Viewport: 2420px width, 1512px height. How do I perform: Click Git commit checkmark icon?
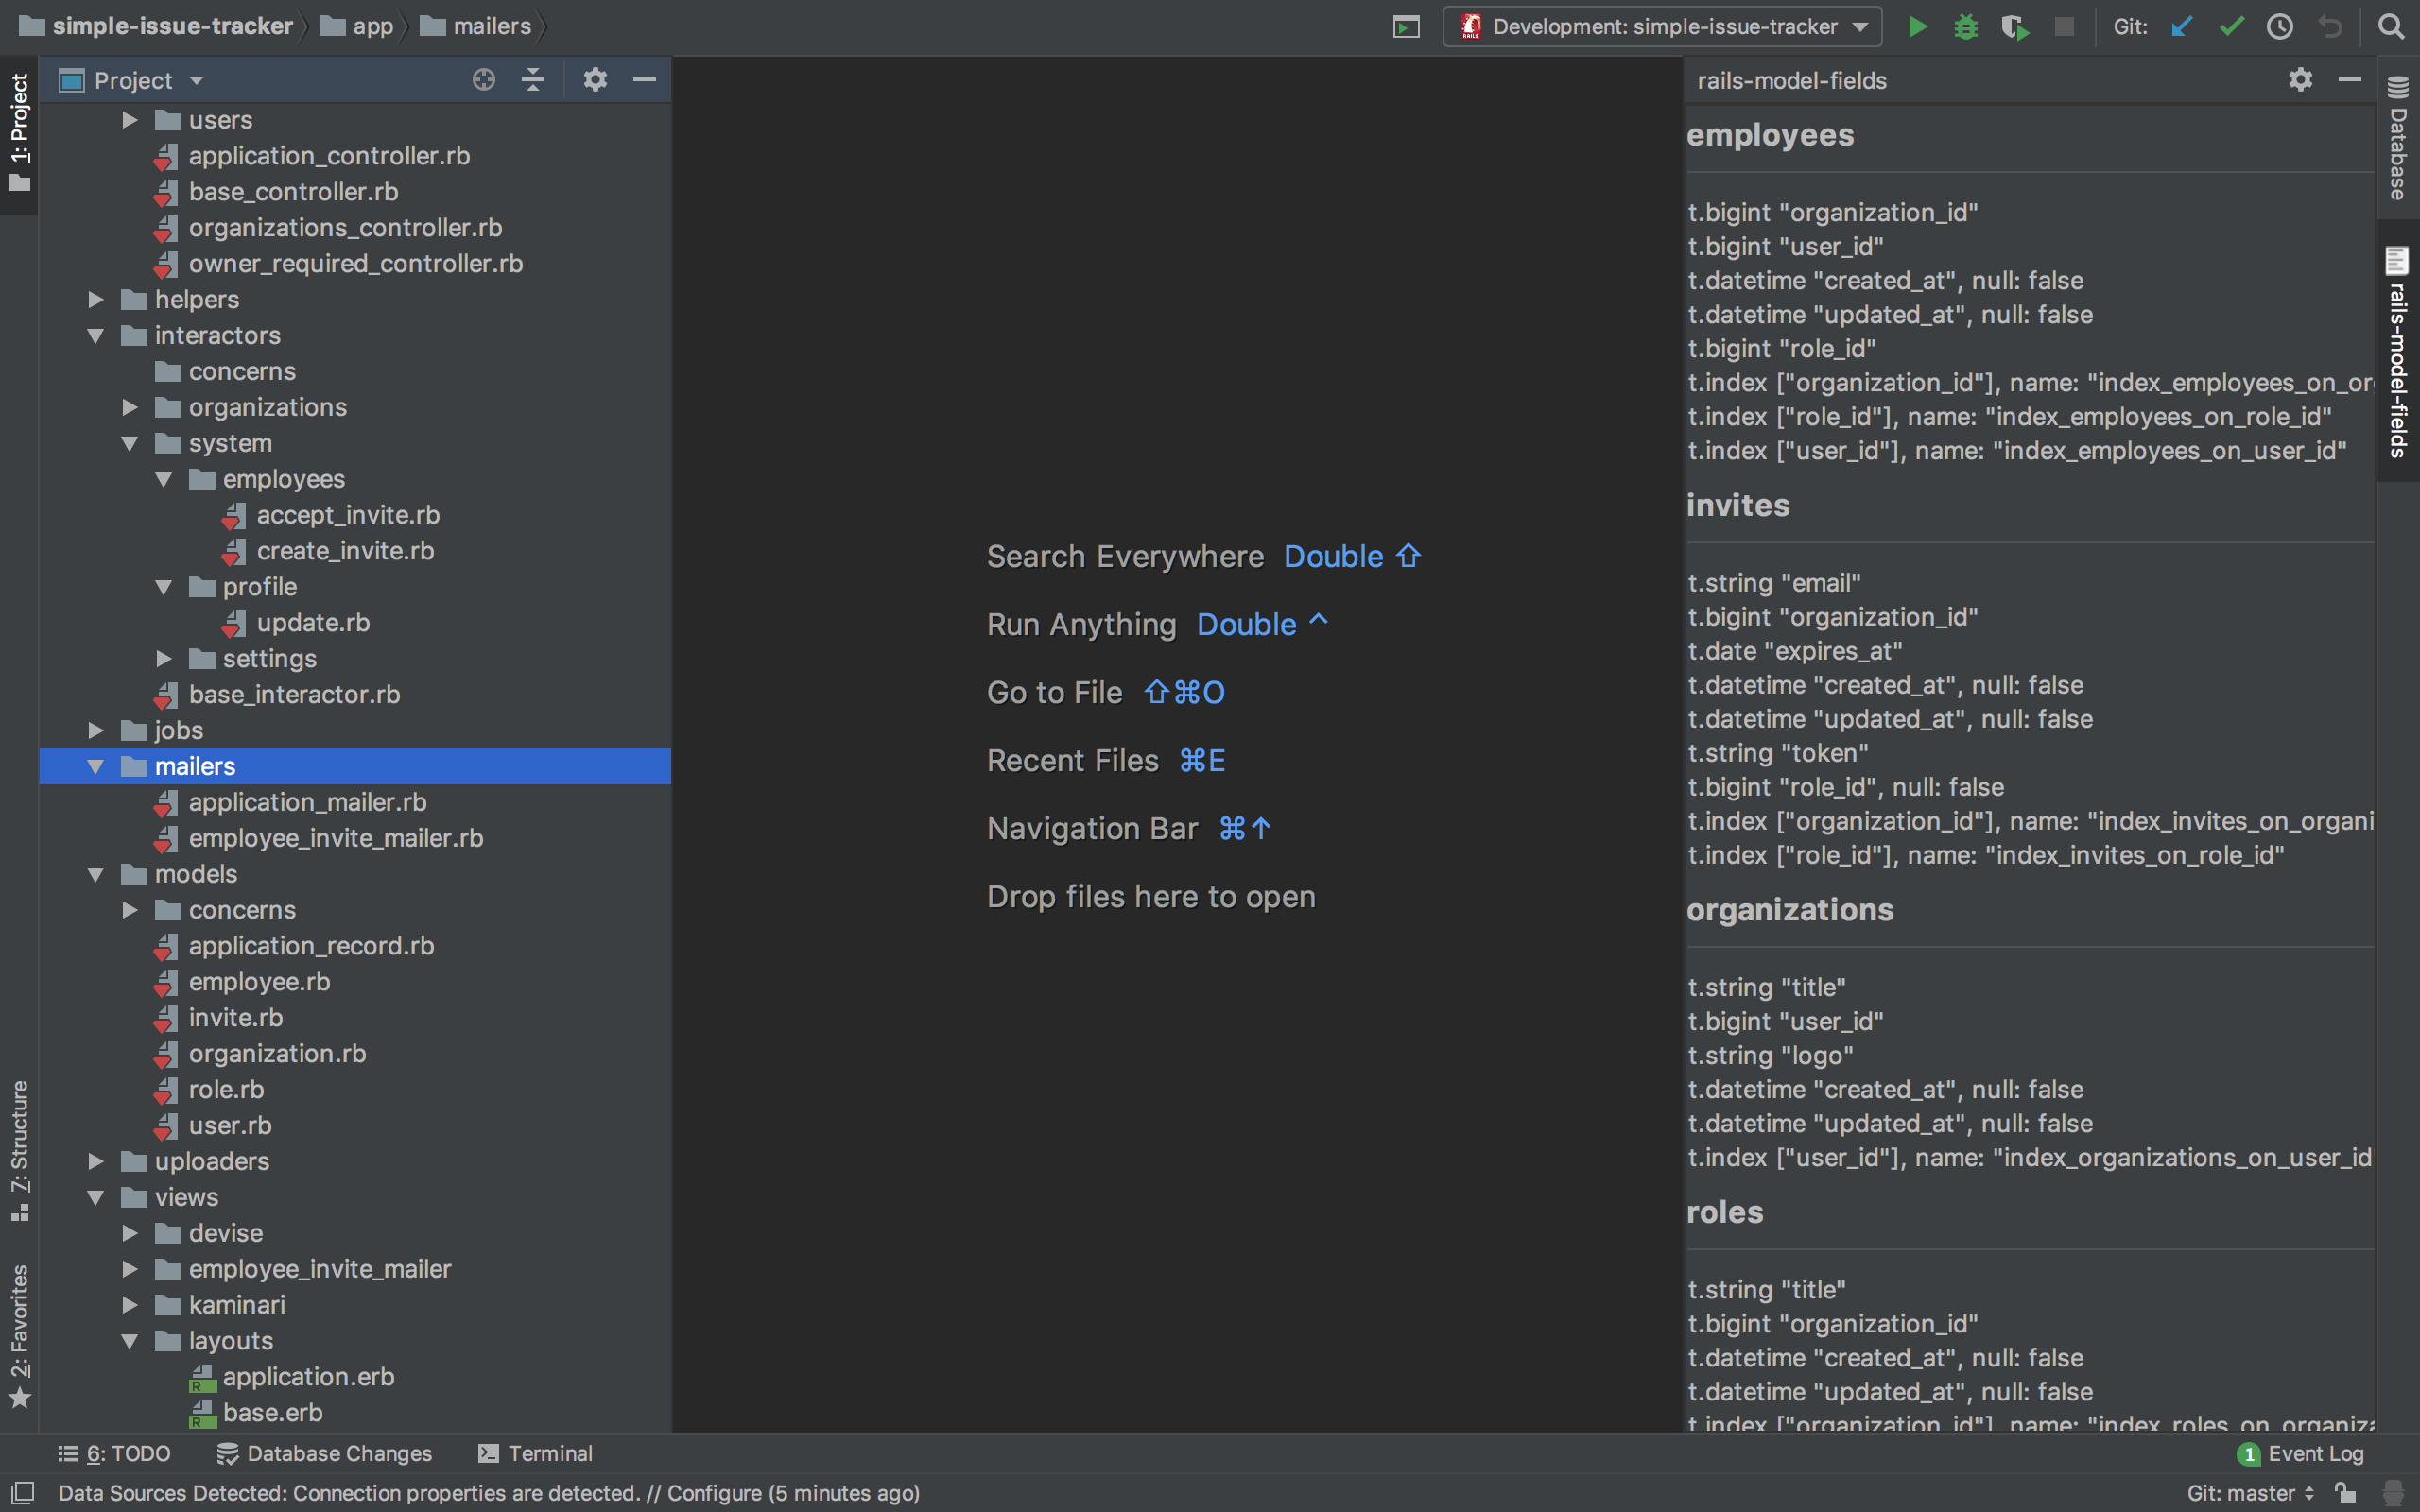(x=2231, y=26)
